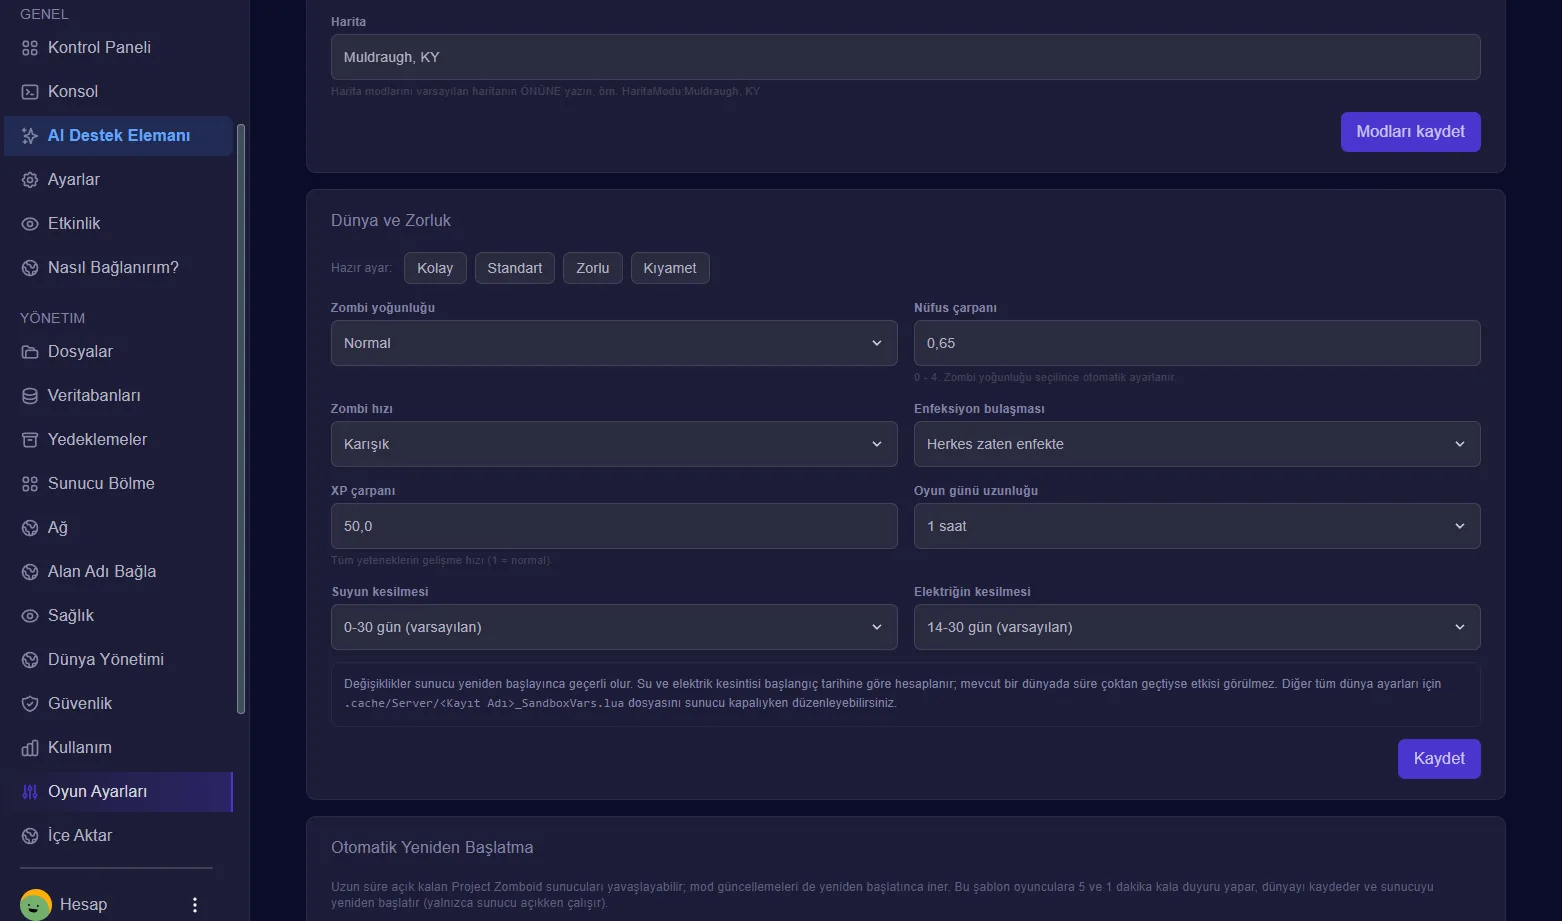
Task: Select the Kolay difficulty preset
Action: coord(435,268)
